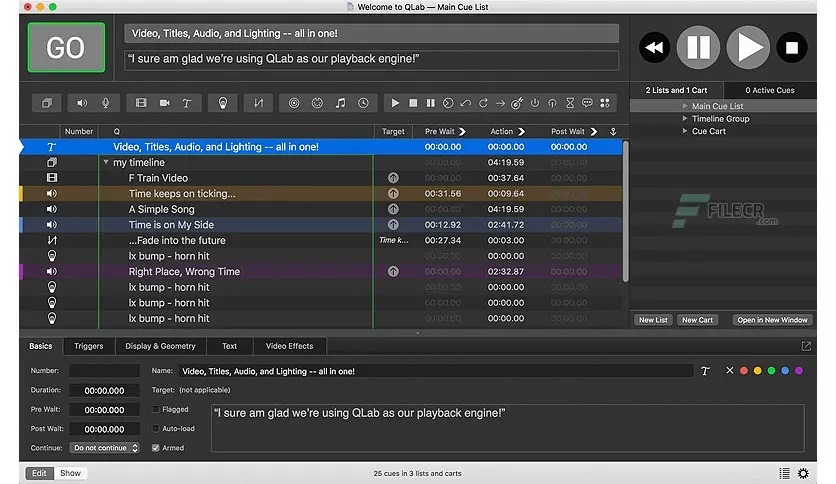Screen dimensions: 836x484
Task: Open the settings gear in status bar
Action: pyautogui.click(x=802, y=473)
